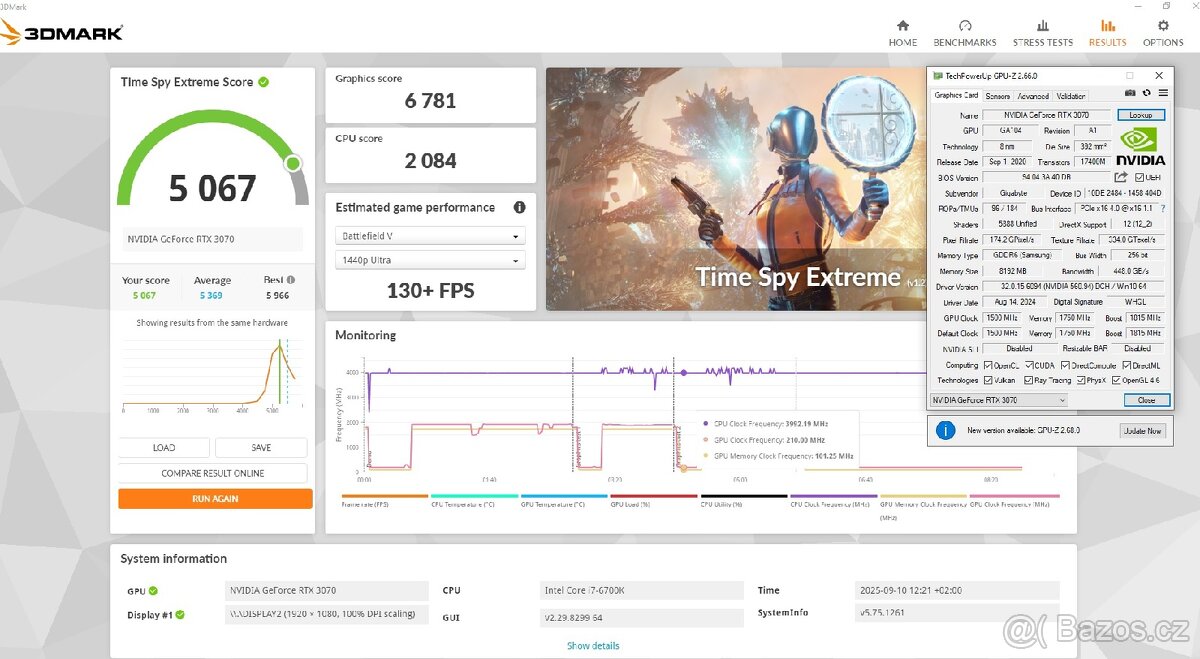The width and height of the screenshot is (1200, 659).
Task: Switch to the Advanced tab in GPU-Z
Action: click(x=1032, y=96)
